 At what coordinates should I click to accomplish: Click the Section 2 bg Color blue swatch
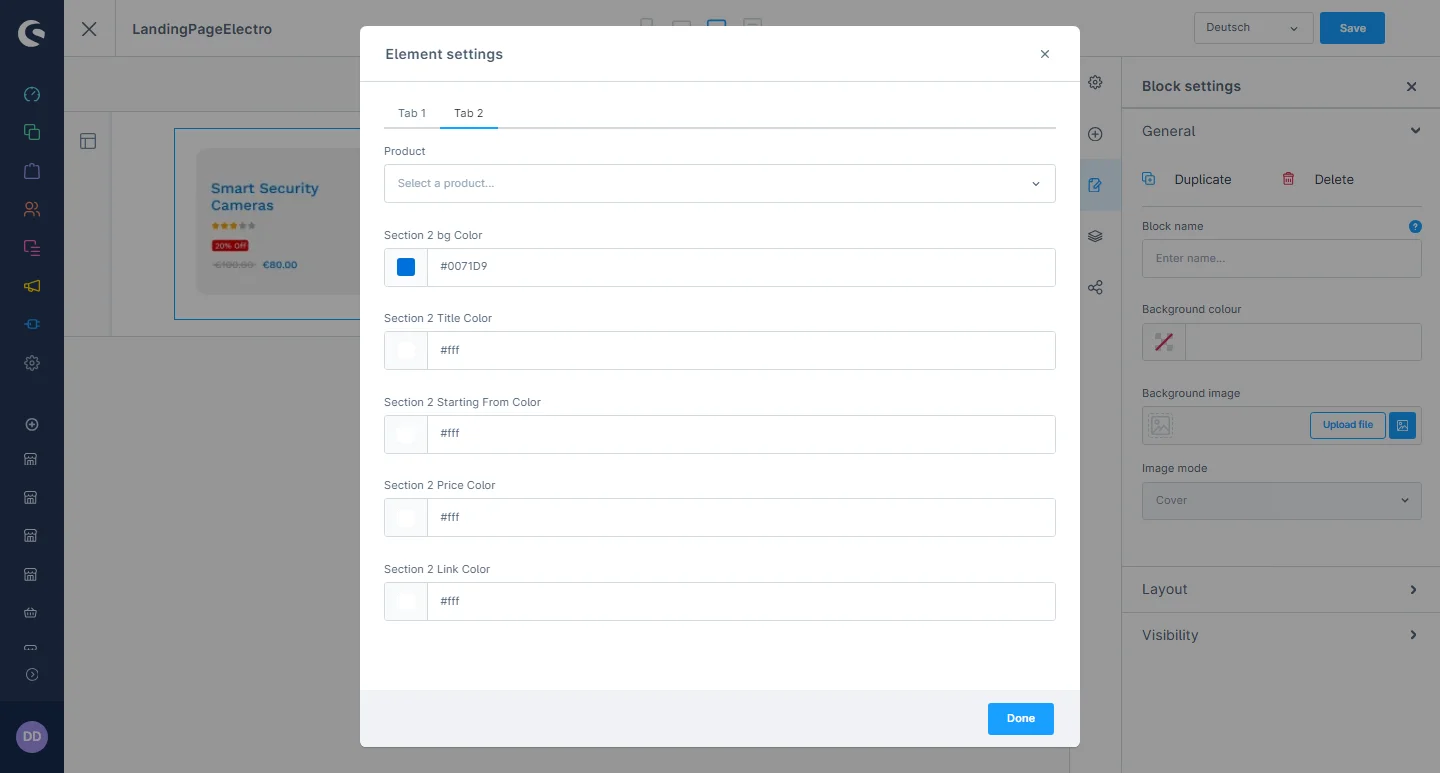pos(406,267)
